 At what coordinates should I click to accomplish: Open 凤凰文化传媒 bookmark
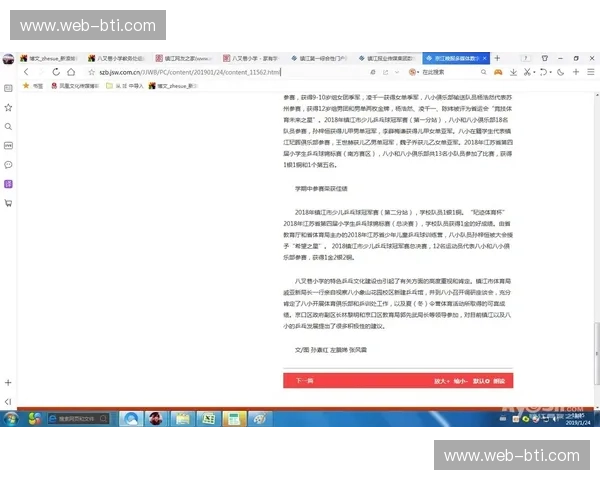pyautogui.click(x=75, y=86)
